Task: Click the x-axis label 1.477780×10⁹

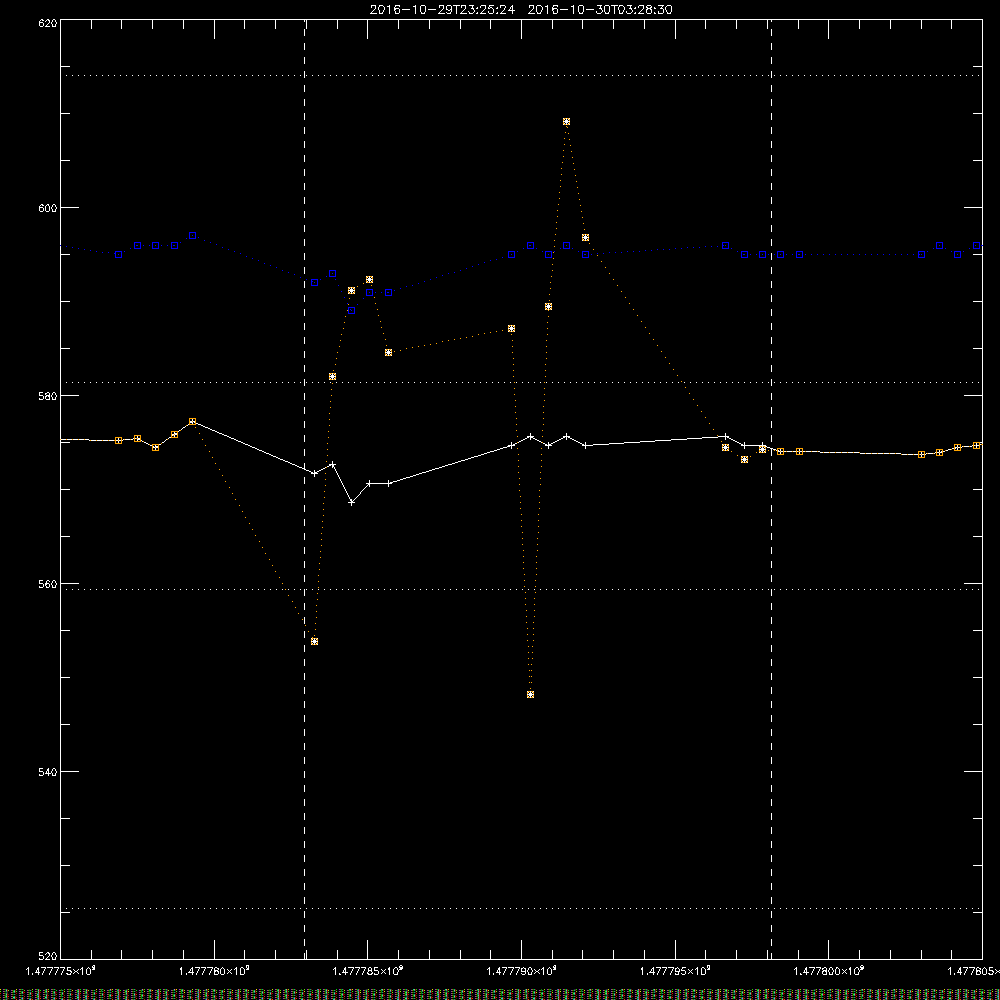Action: [214, 971]
